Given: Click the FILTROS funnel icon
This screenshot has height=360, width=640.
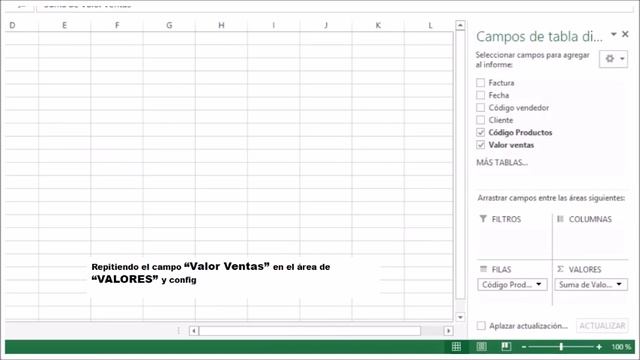Looking at the screenshot, I should [x=483, y=219].
